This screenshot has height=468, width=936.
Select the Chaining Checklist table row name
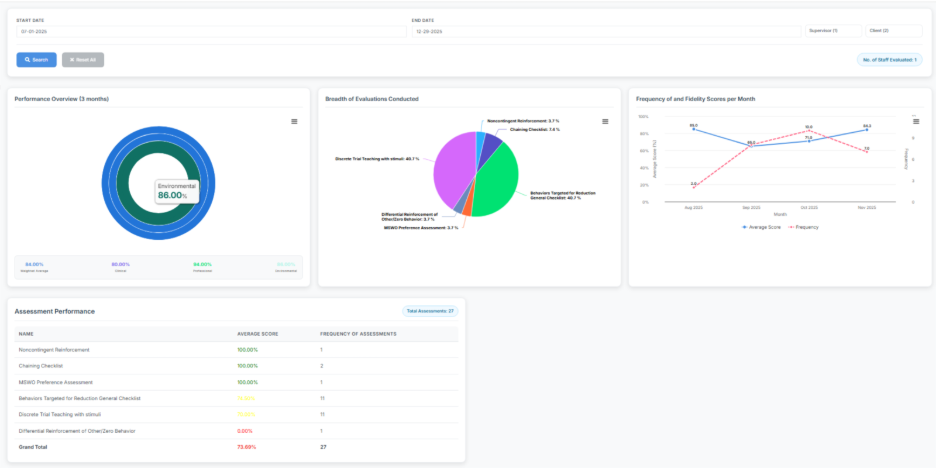41,366
